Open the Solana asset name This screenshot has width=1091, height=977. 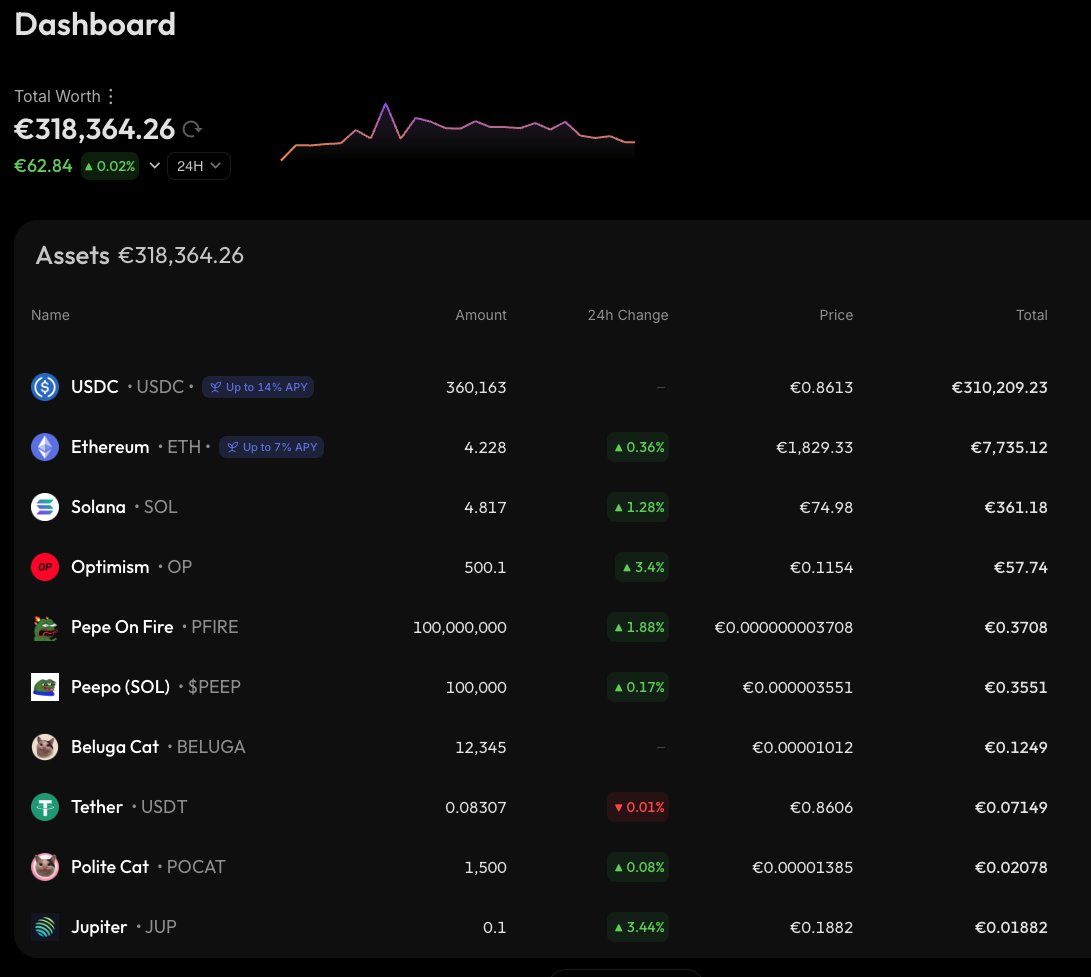click(x=98, y=507)
